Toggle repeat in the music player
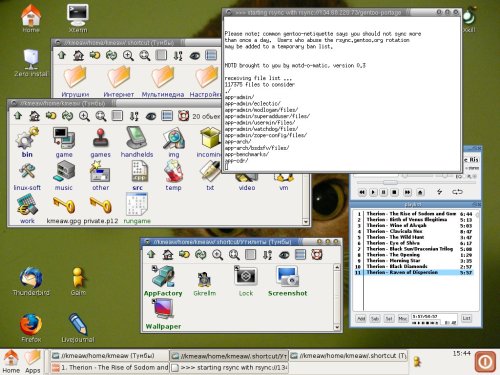The image size is (500, 375). point(457,192)
